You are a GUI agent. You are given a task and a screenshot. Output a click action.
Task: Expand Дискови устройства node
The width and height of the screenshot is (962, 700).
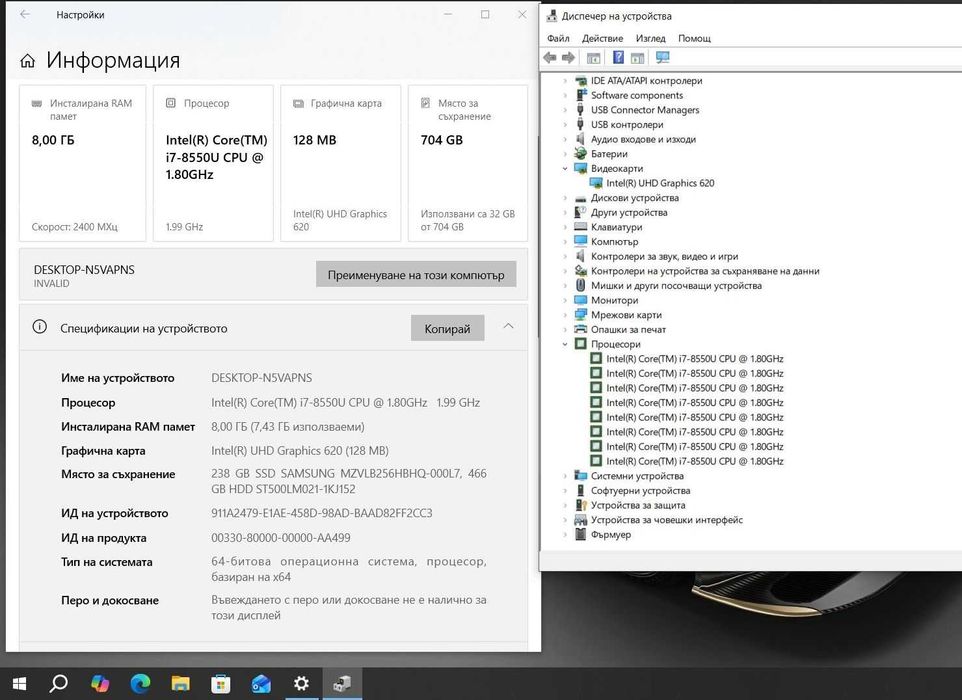pyautogui.click(x=565, y=198)
